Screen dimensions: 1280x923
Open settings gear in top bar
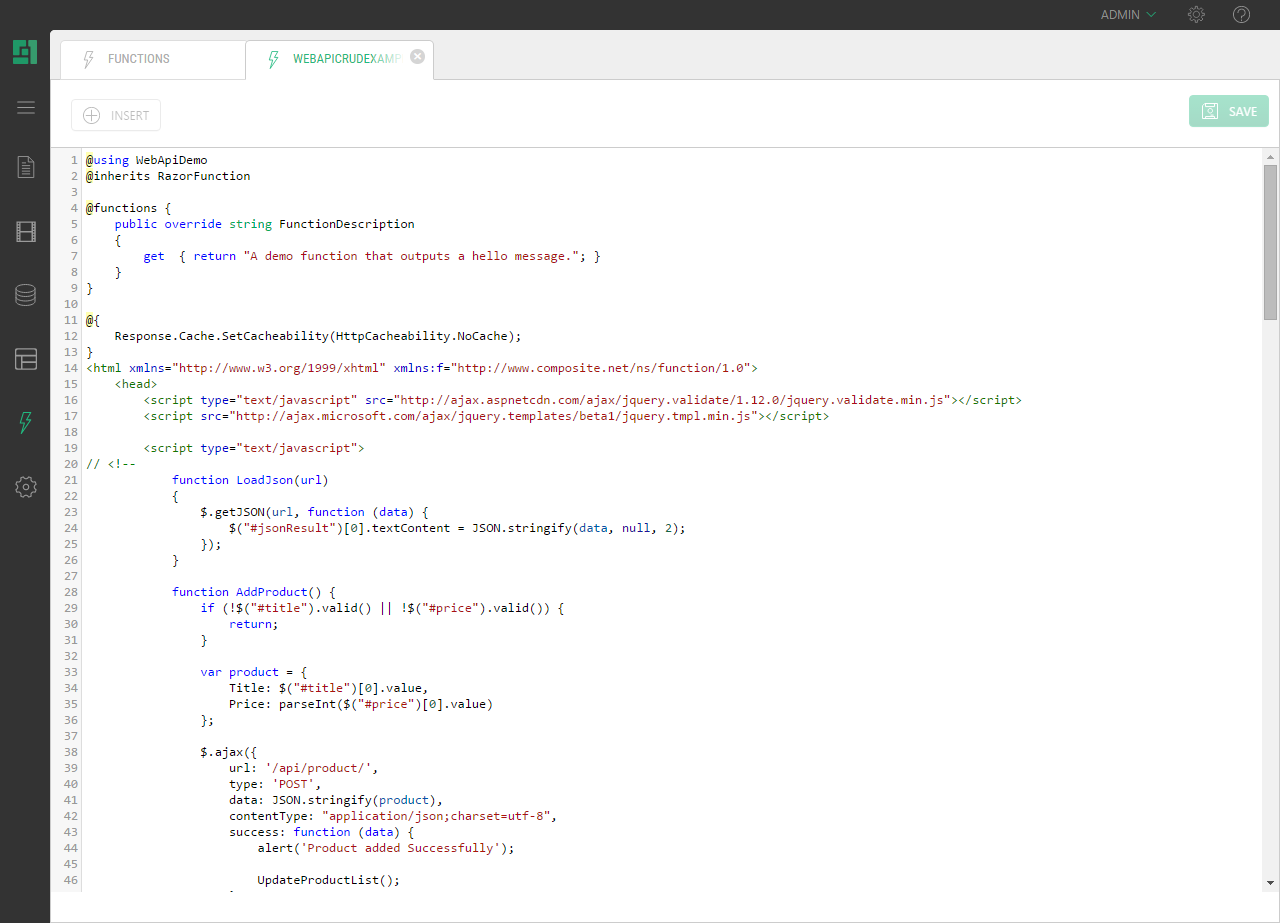(1196, 15)
